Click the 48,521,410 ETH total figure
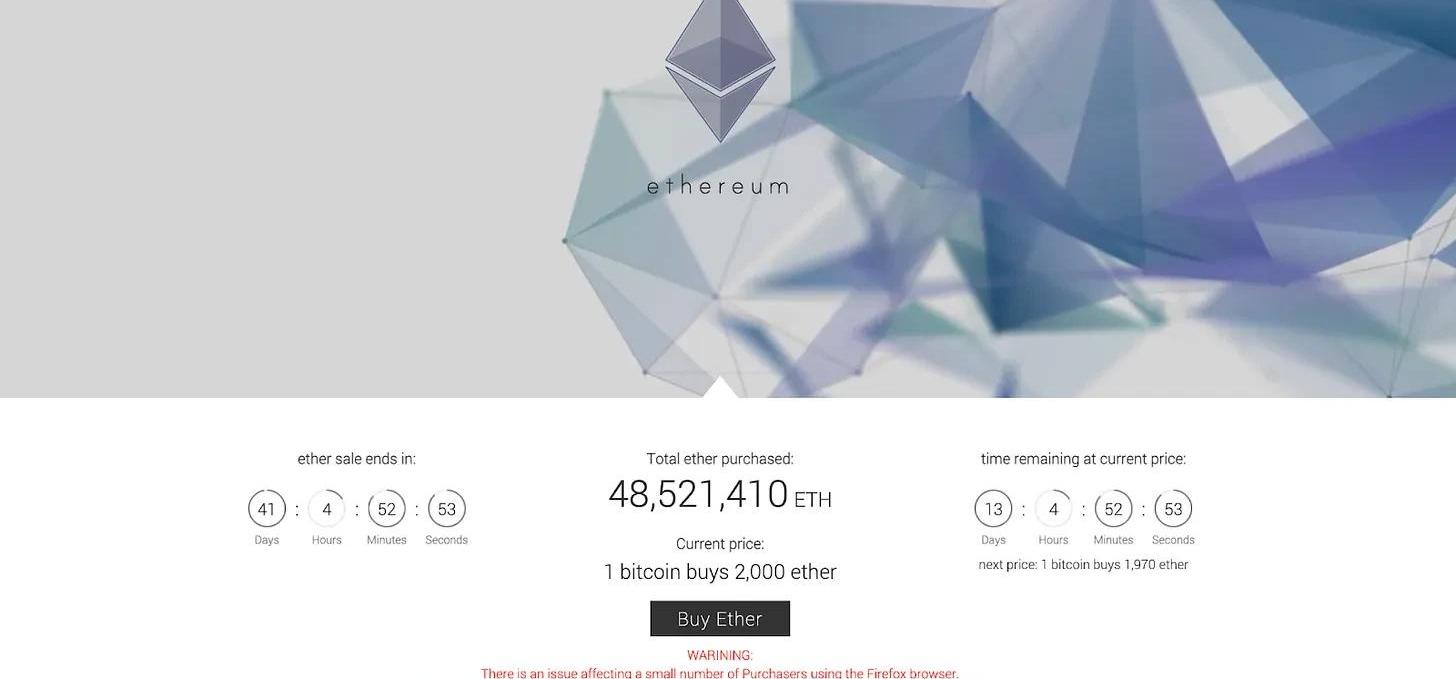Image resolution: width=1456 pixels, height=679 pixels. [720, 495]
